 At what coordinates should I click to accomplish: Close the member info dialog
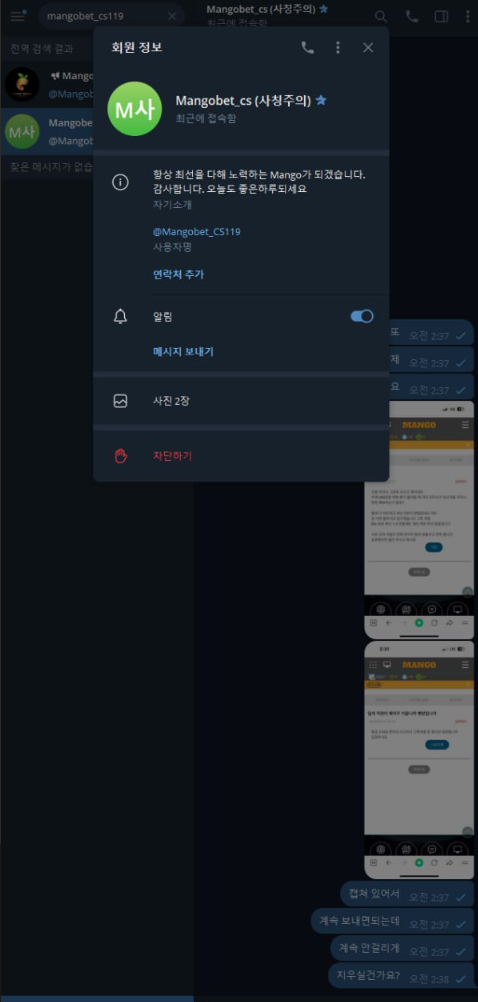point(368,47)
